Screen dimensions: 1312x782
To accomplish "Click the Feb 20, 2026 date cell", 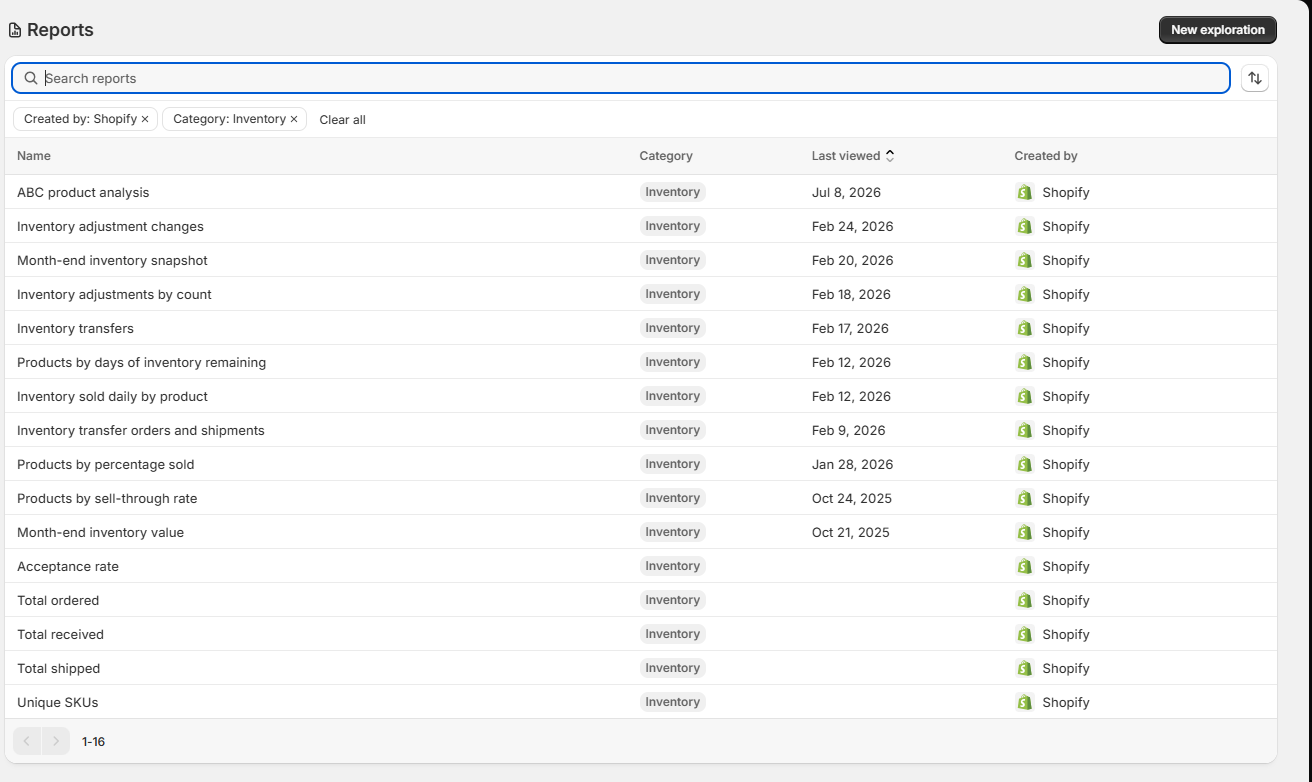I will [853, 260].
